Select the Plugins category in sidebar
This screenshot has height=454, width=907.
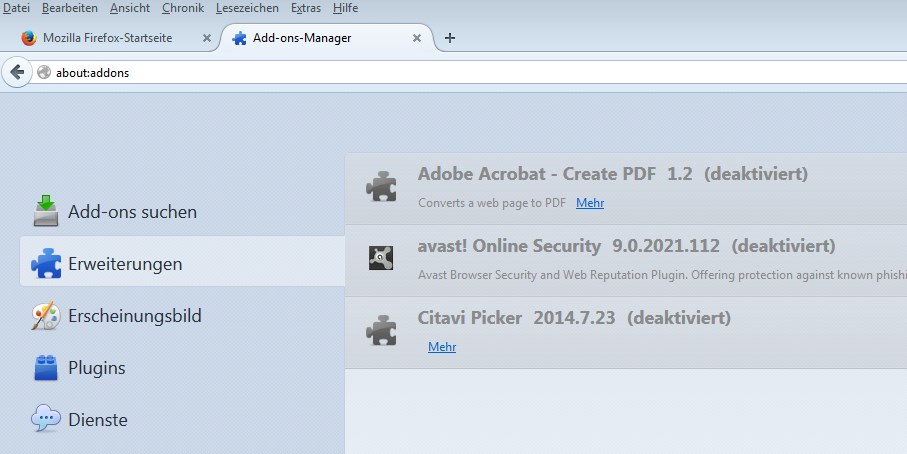point(97,368)
